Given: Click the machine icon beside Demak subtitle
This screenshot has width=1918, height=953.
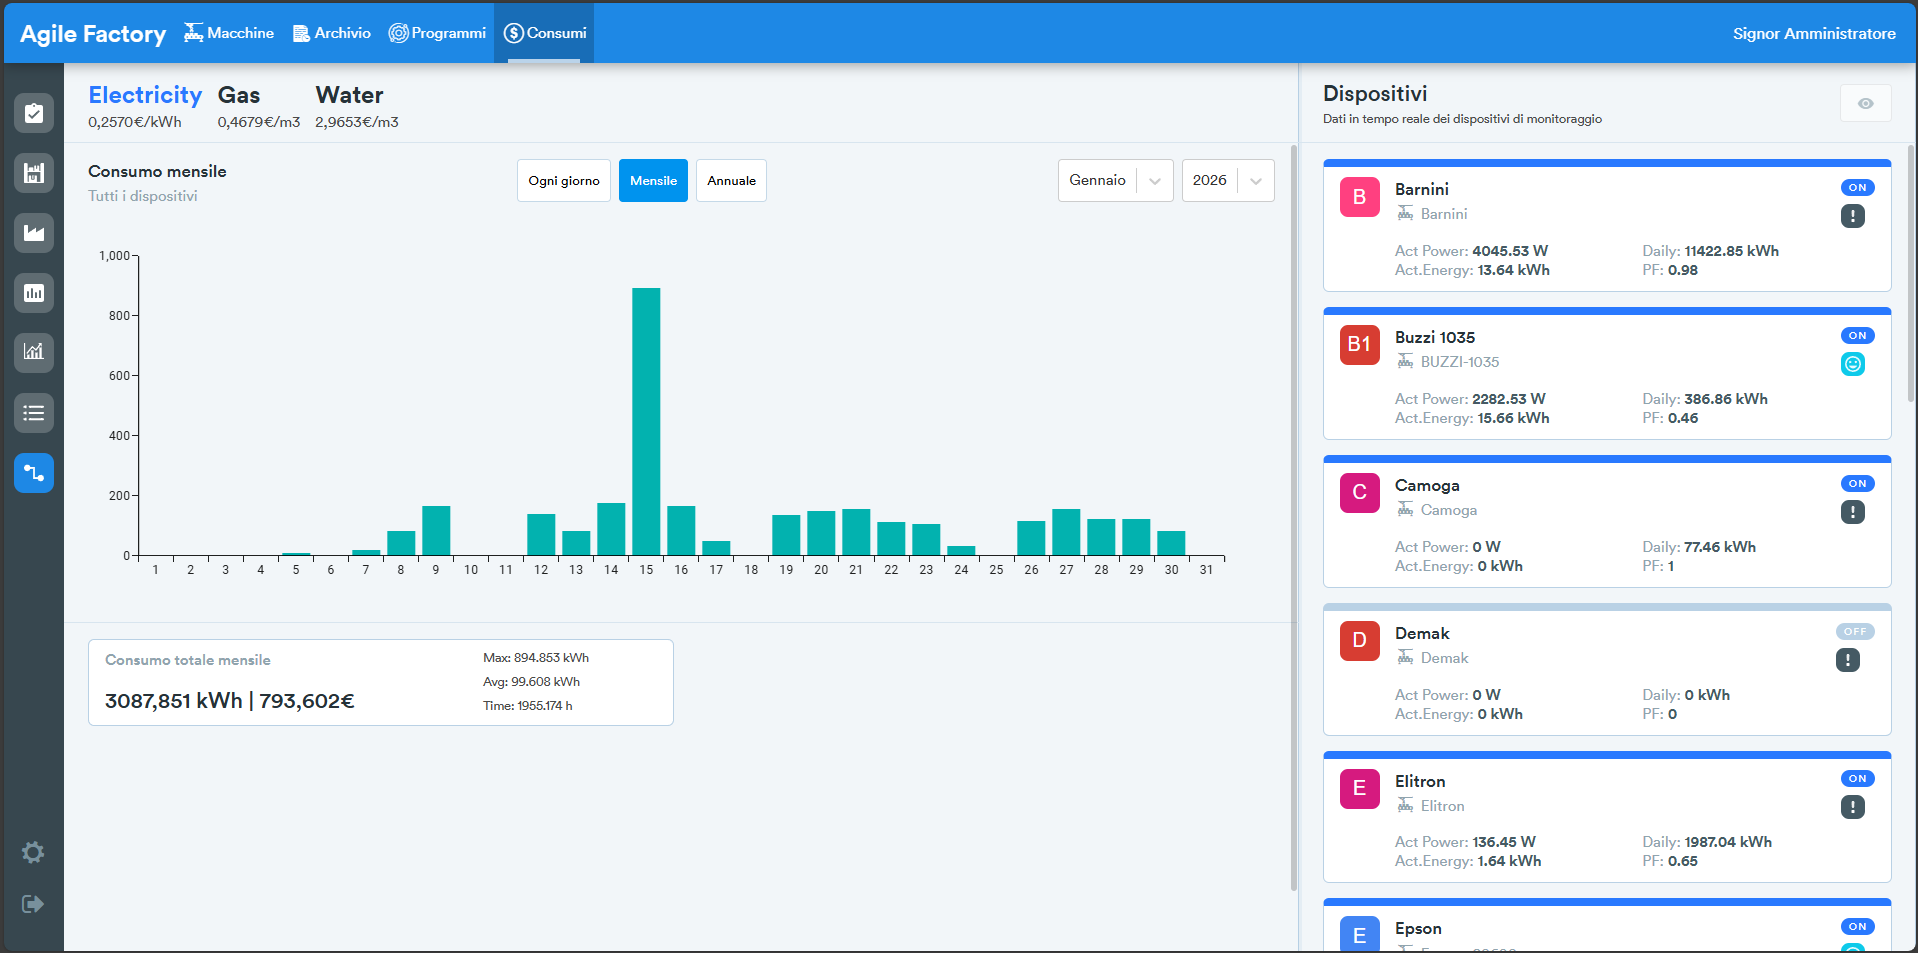Looking at the screenshot, I should (x=1405, y=657).
